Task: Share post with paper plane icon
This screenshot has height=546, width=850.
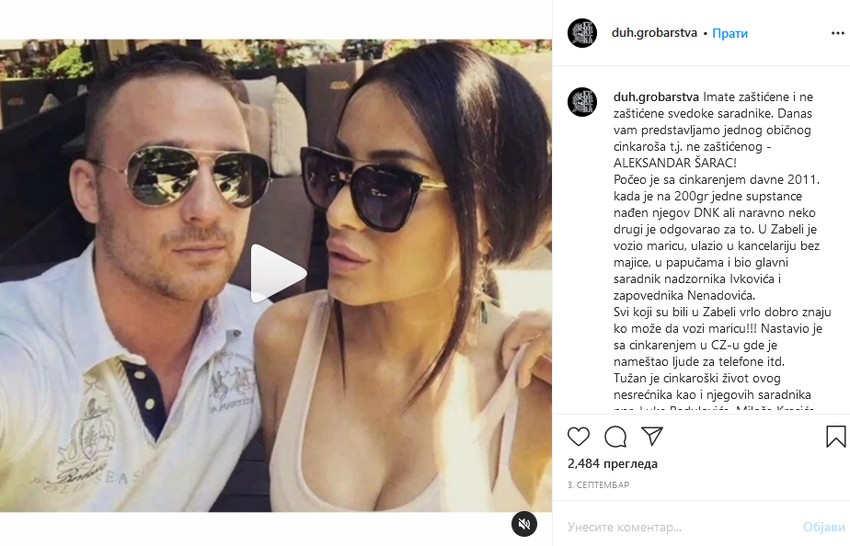Action: (652, 436)
